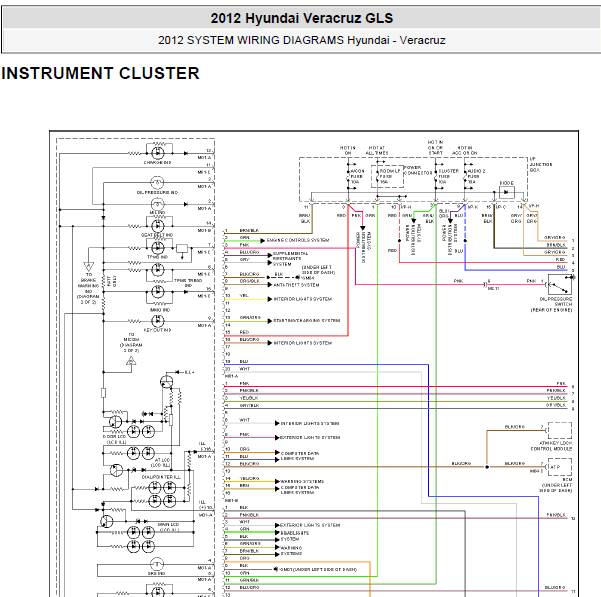The width and height of the screenshot is (601, 597).
Task: Click the charge indicator lamp symbol
Action: [158, 153]
